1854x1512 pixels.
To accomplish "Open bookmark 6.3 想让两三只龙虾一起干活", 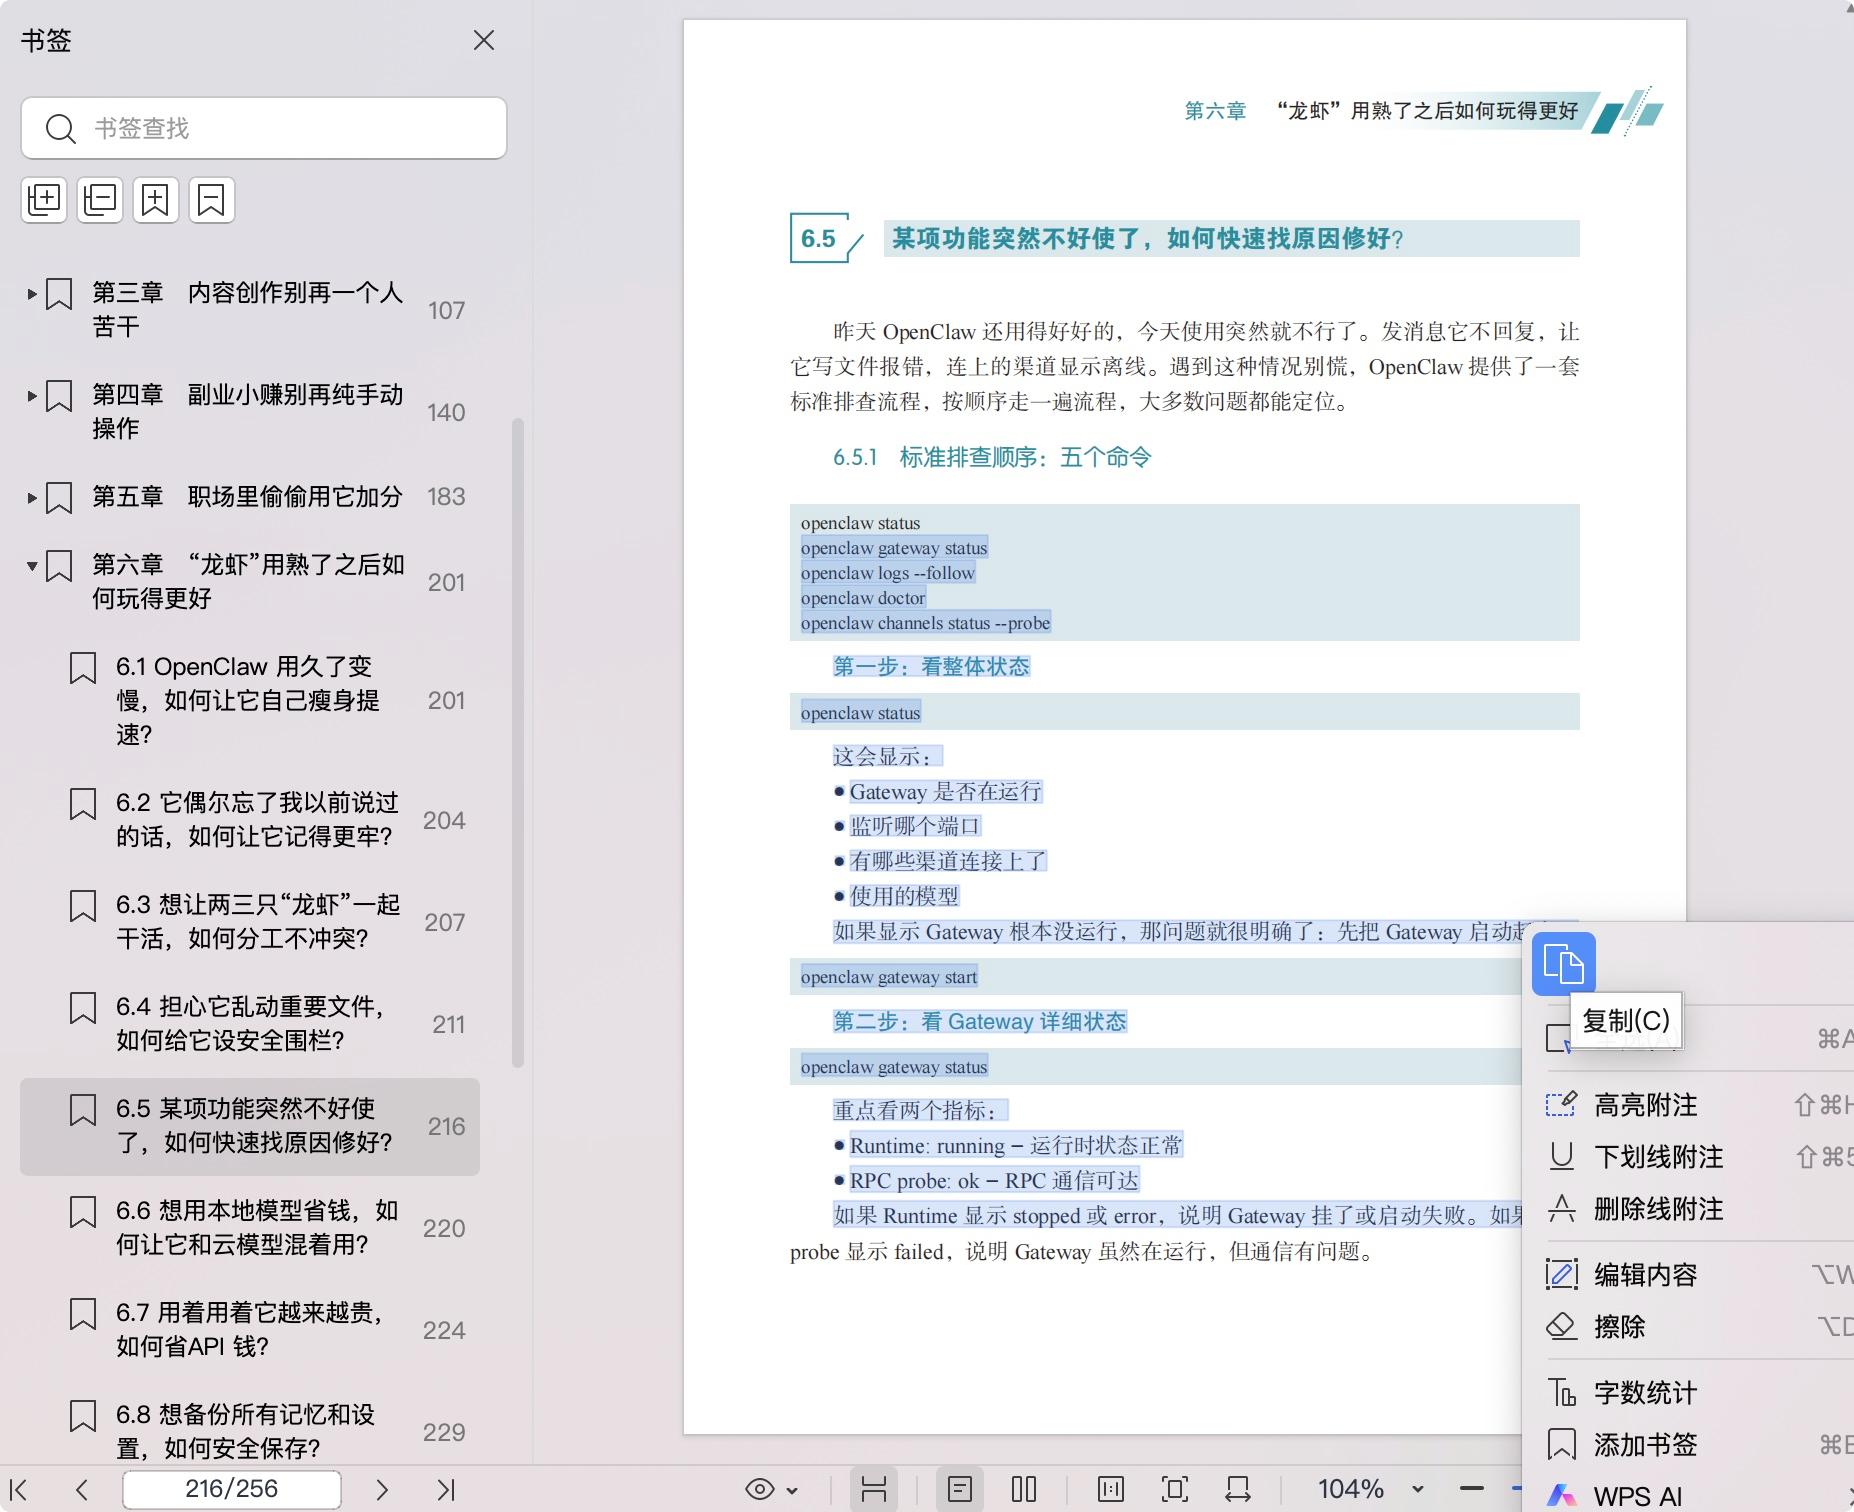I will pyautogui.click(x=258, y=921).
